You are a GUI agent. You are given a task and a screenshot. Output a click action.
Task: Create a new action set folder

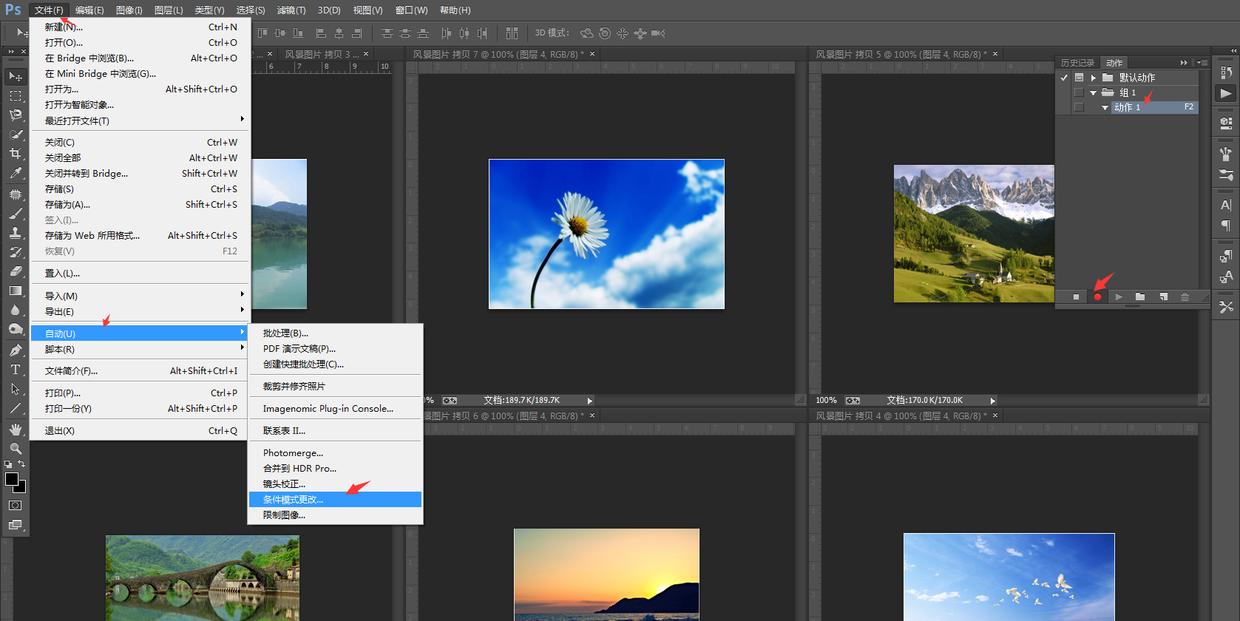point(1140,297)
